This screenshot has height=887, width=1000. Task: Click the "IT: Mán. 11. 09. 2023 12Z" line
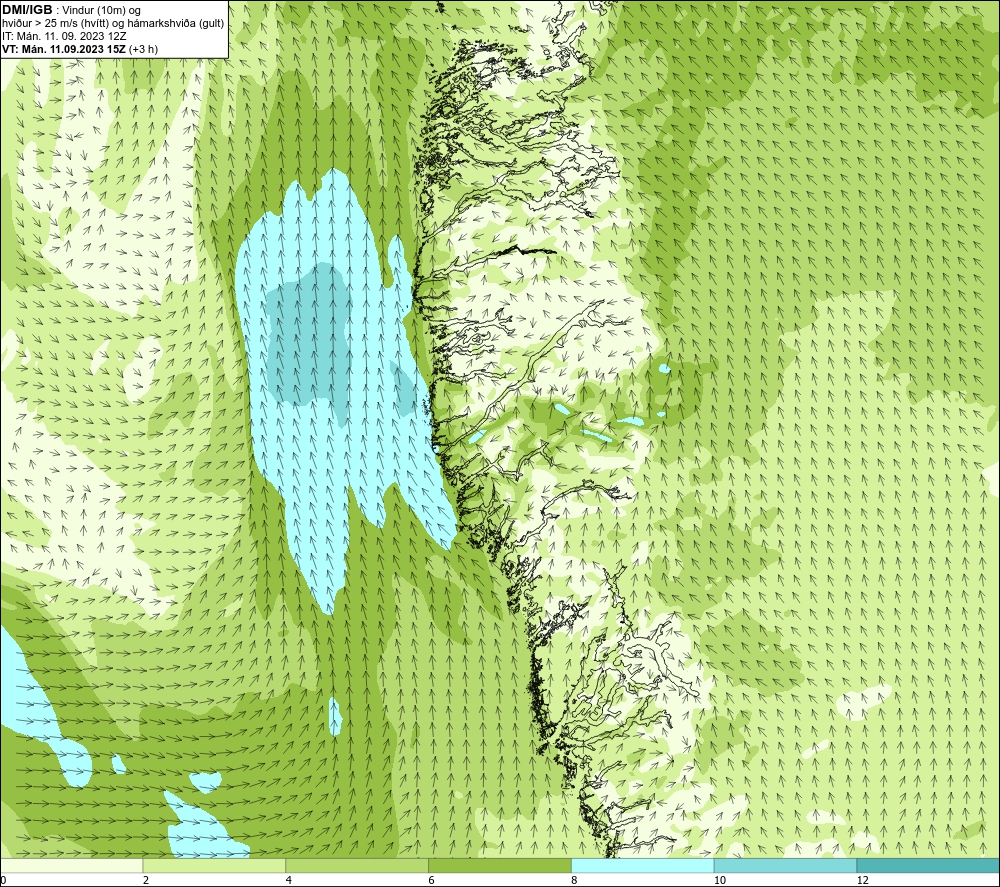point(64,36)
